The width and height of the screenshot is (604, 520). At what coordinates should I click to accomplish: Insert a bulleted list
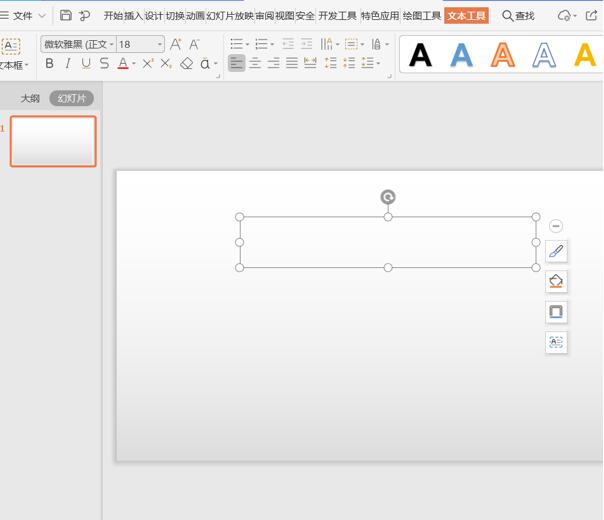coord(239,44)
